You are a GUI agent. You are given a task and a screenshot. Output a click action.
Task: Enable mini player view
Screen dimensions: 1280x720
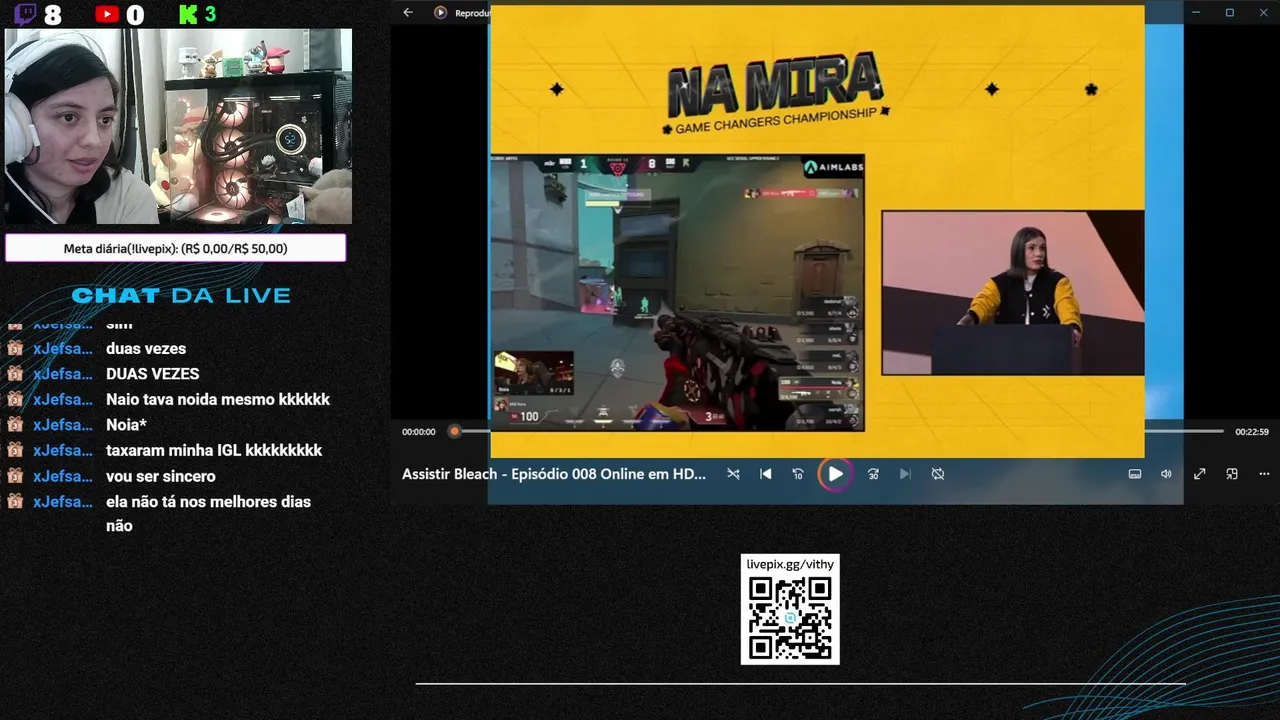(1232, 474)
